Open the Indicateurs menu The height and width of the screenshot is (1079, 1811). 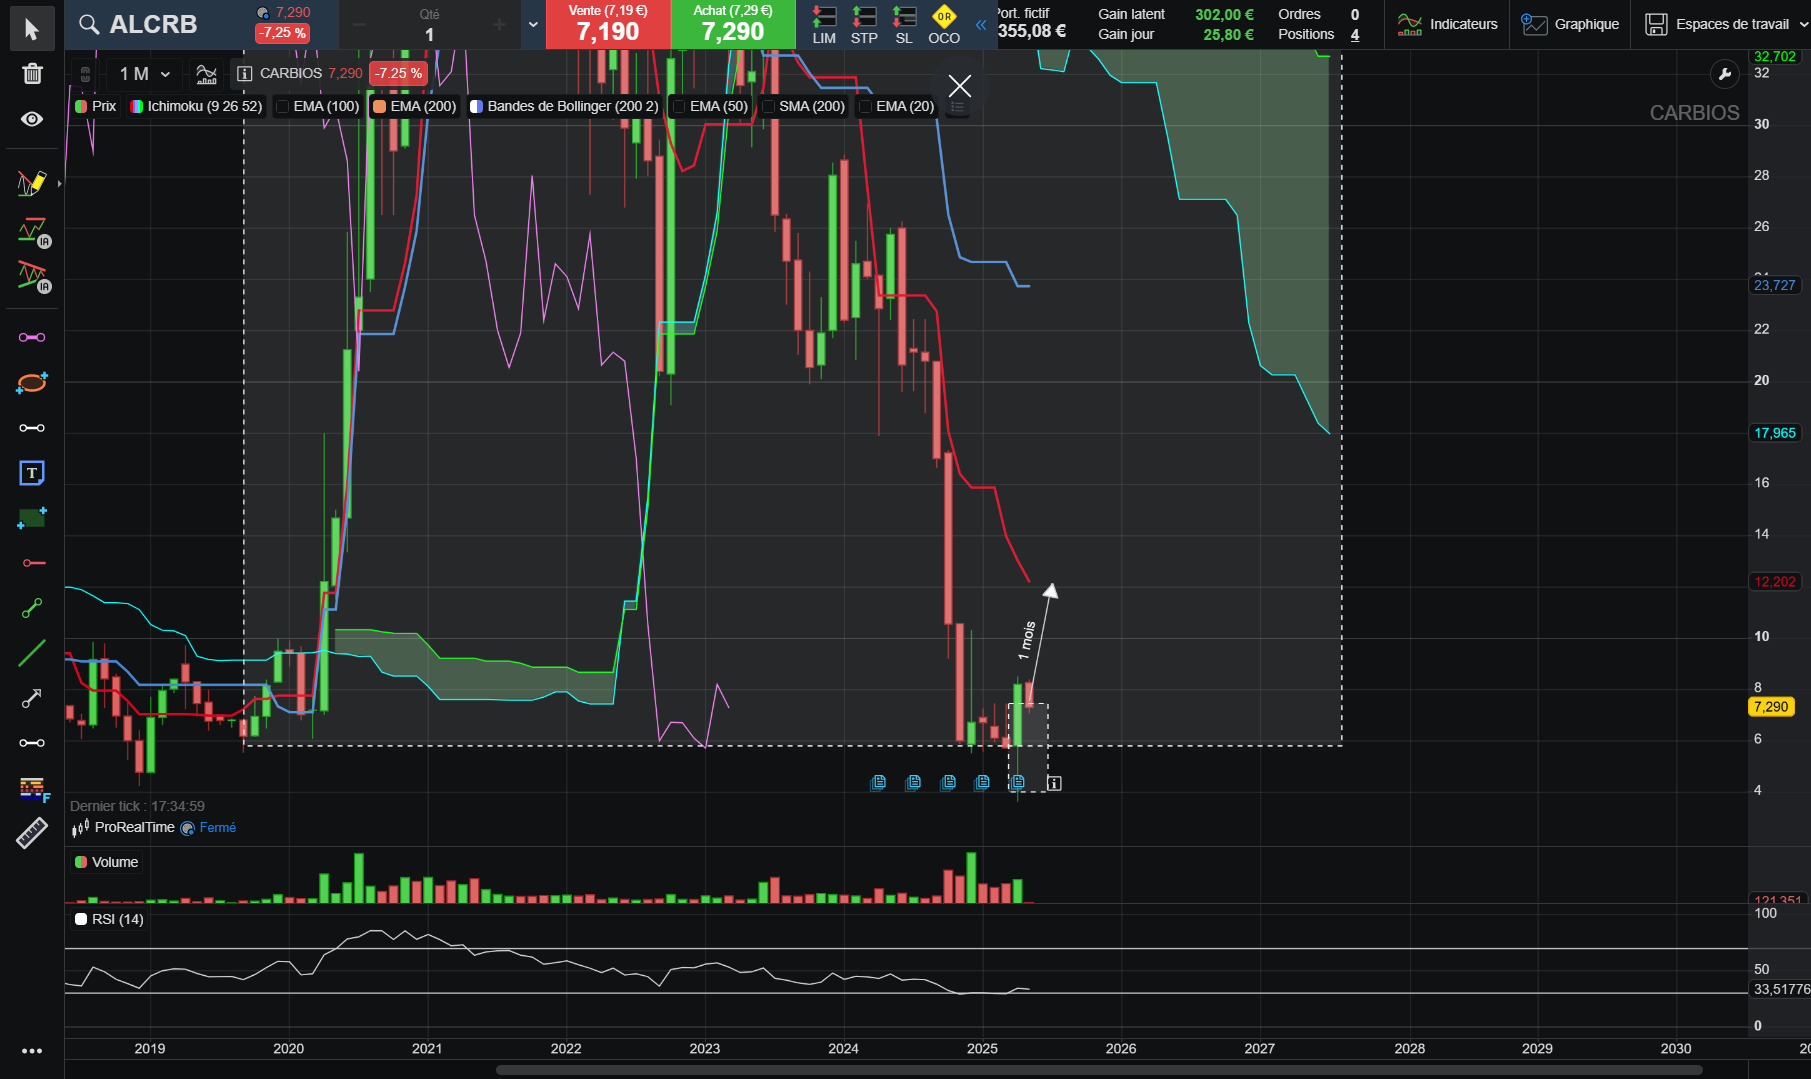point(1447,24)
